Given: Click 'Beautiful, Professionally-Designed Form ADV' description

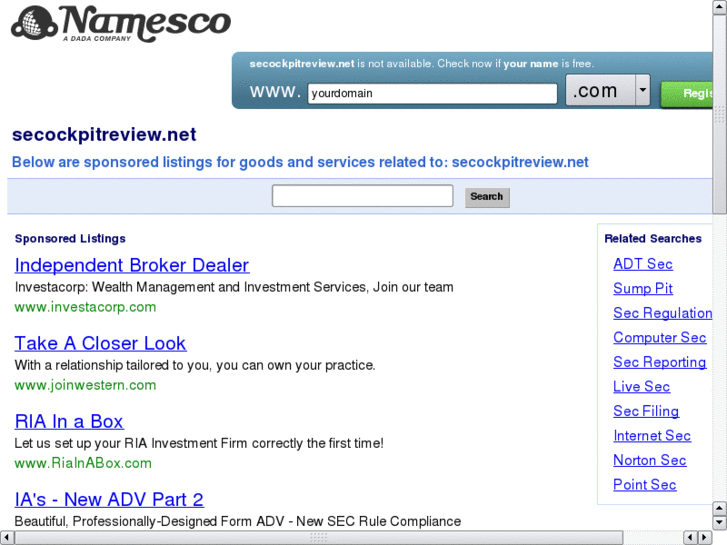Looking at the screenshot, I should (x=237, y=521).
